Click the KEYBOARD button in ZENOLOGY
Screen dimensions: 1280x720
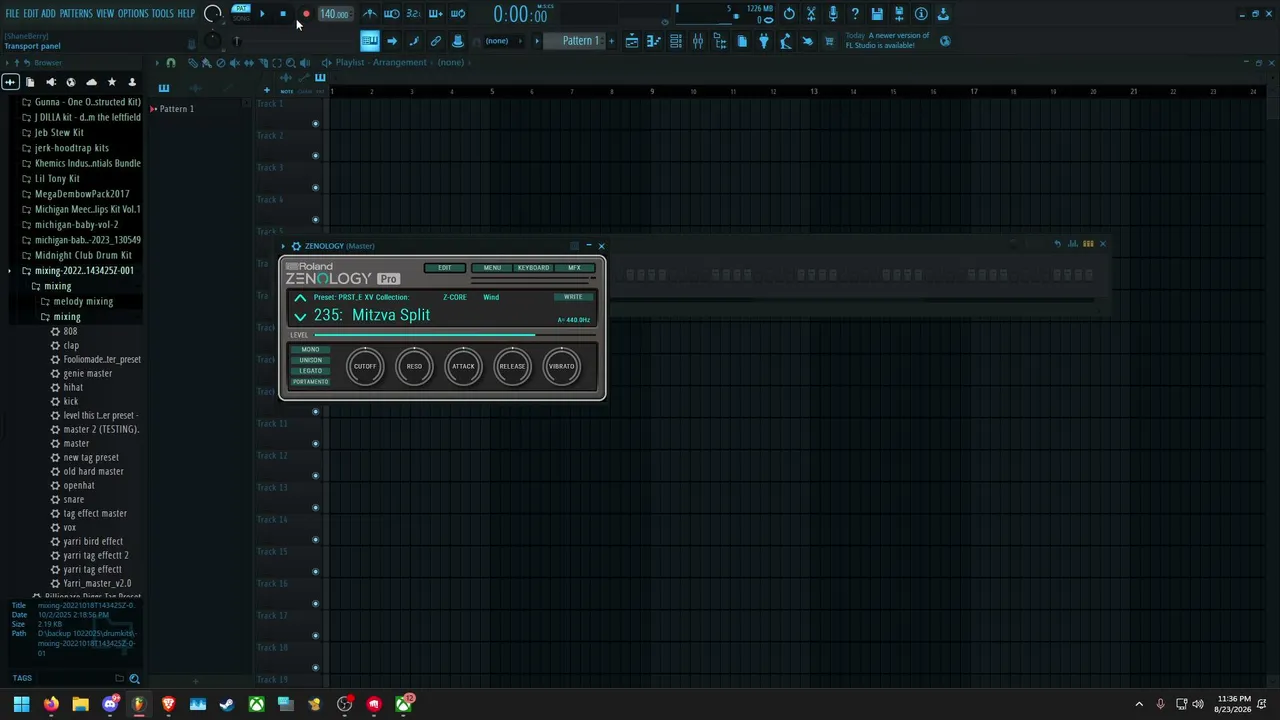(x=533, y=268)
